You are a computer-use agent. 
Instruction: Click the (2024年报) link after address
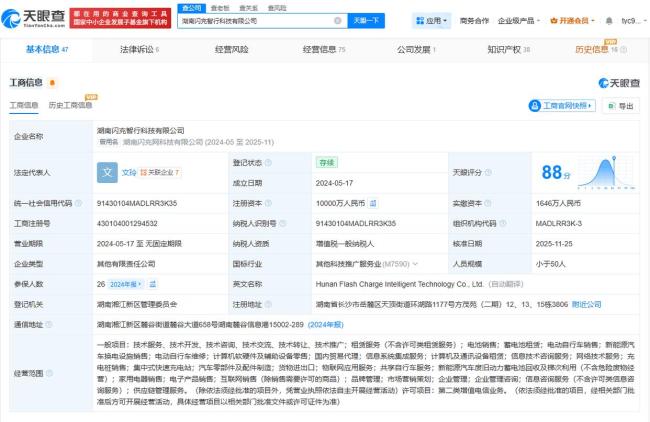click(325, 325)
